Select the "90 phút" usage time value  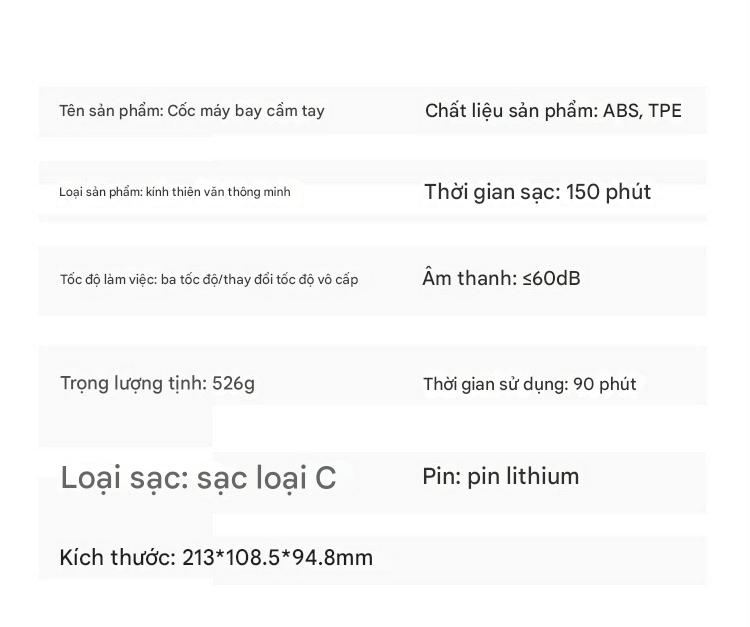pyautogui.click(x=605, y=384)
